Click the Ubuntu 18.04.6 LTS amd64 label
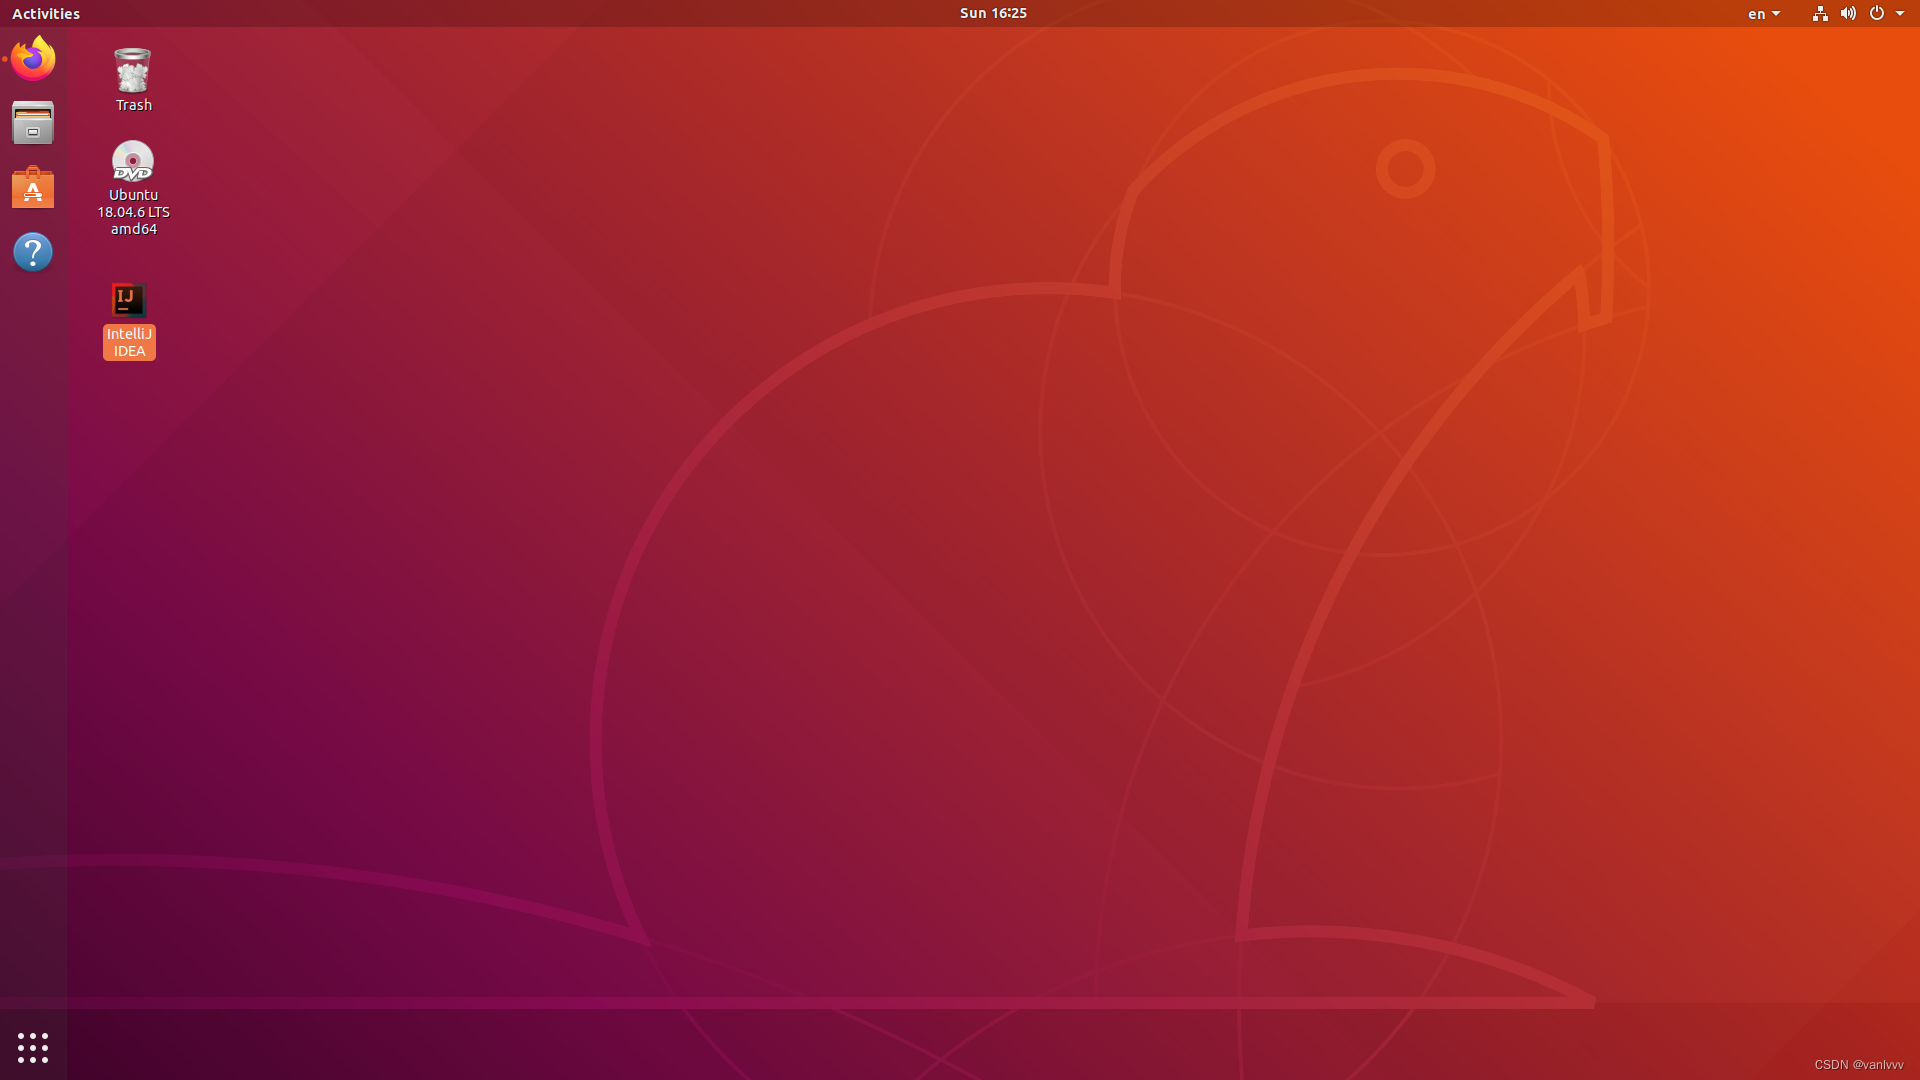 133,212
